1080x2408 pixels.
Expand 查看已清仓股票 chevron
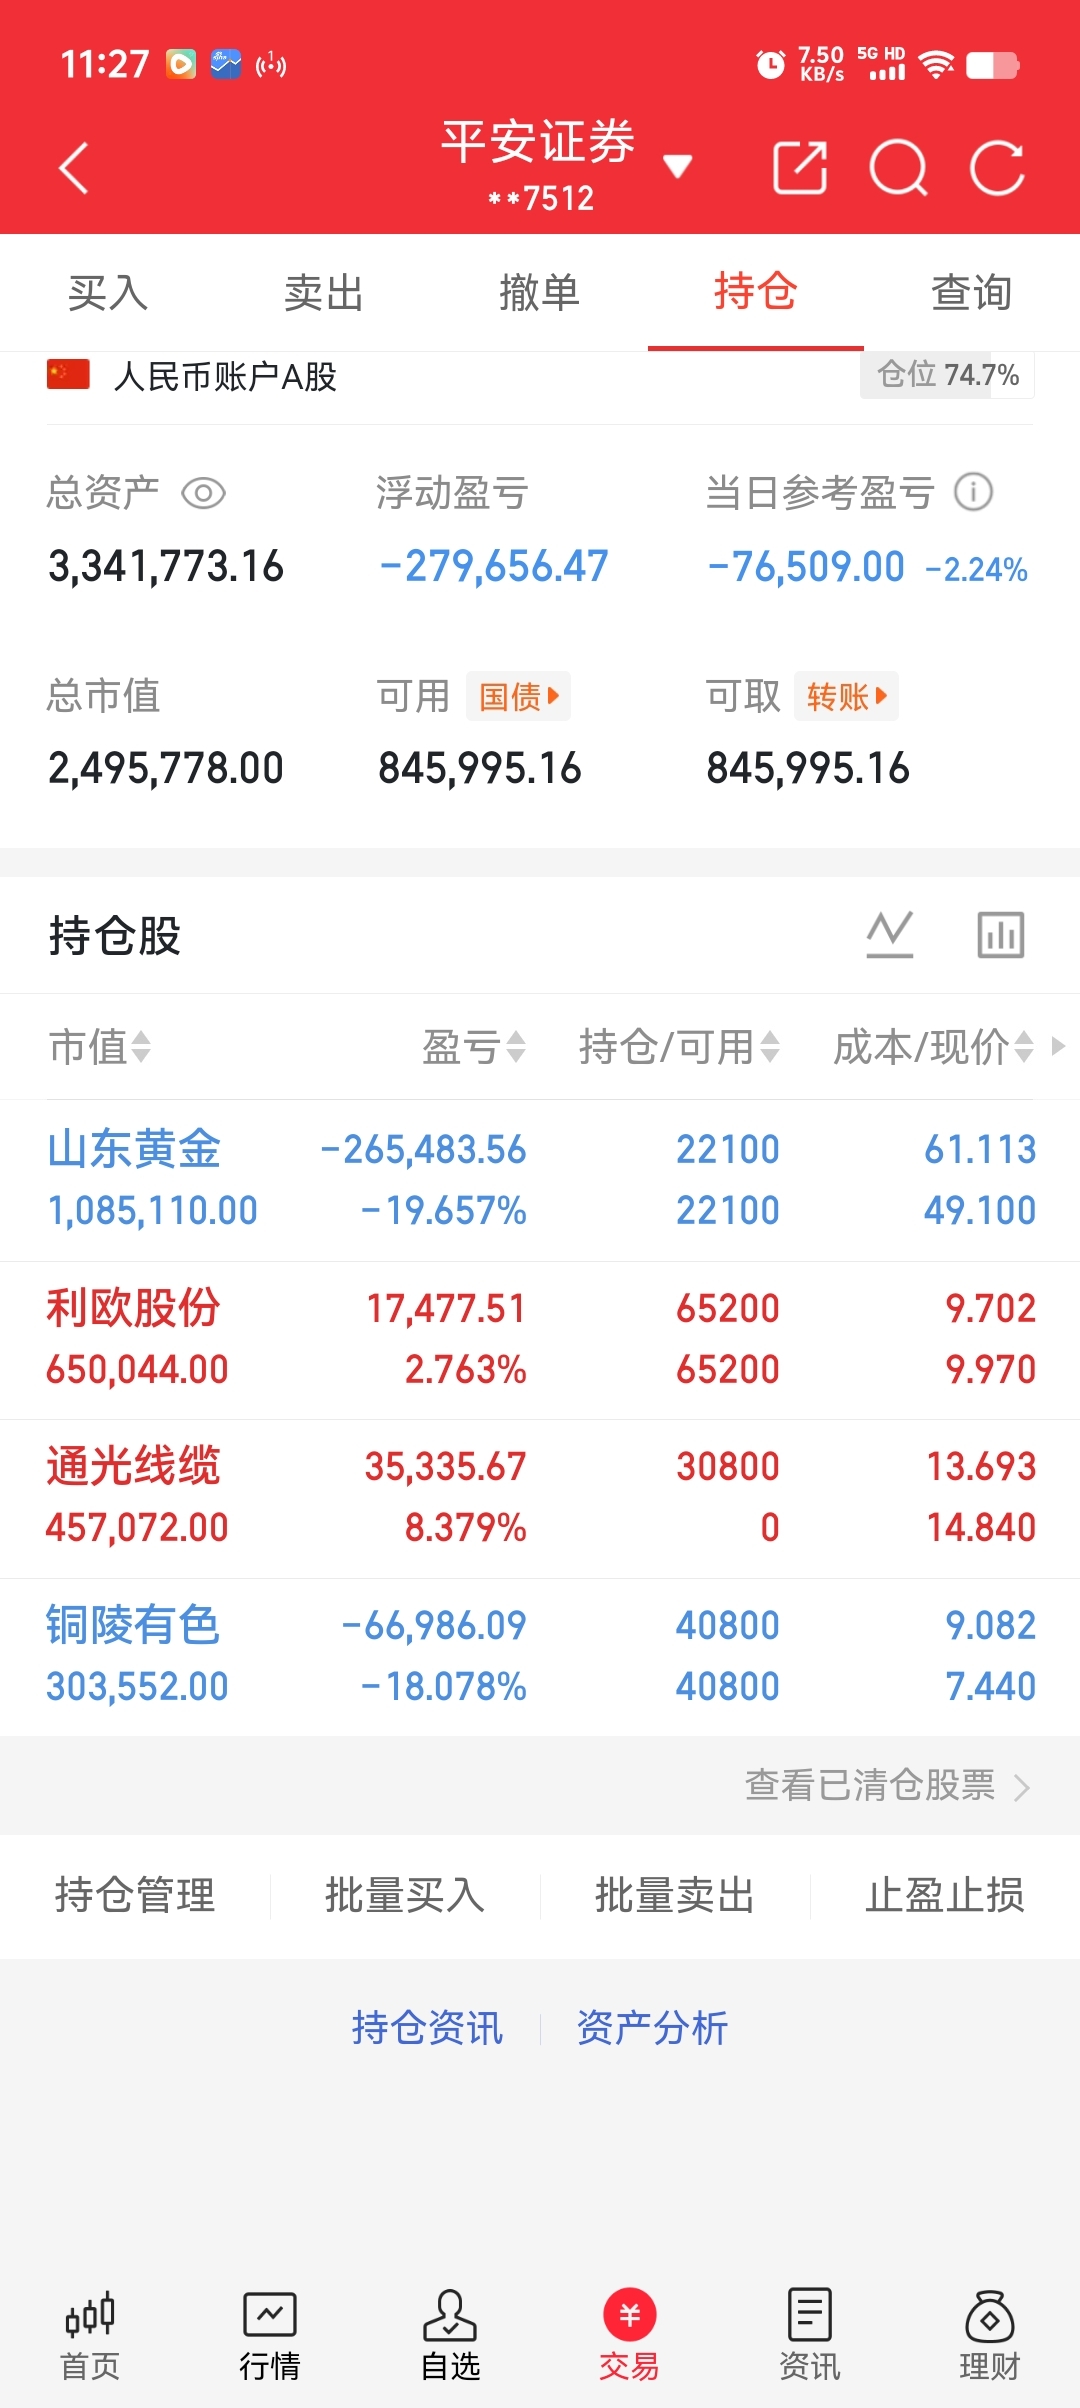[x=1021, y=1787]
